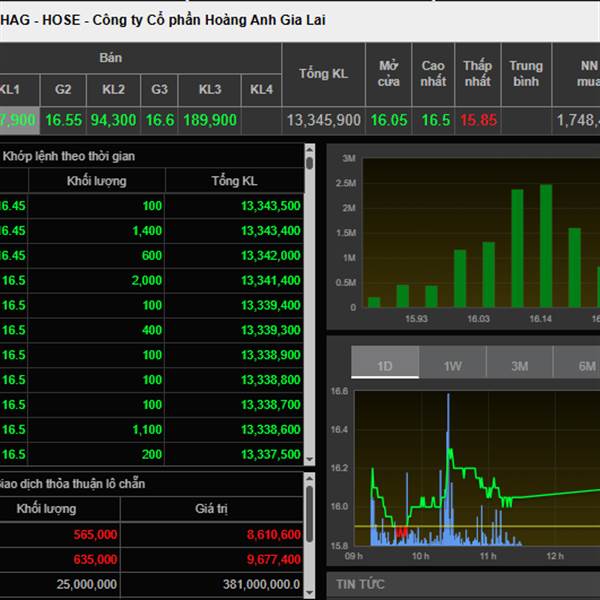
Task: Select the row with total 13,338,800
Action: [x=152, y=380]
